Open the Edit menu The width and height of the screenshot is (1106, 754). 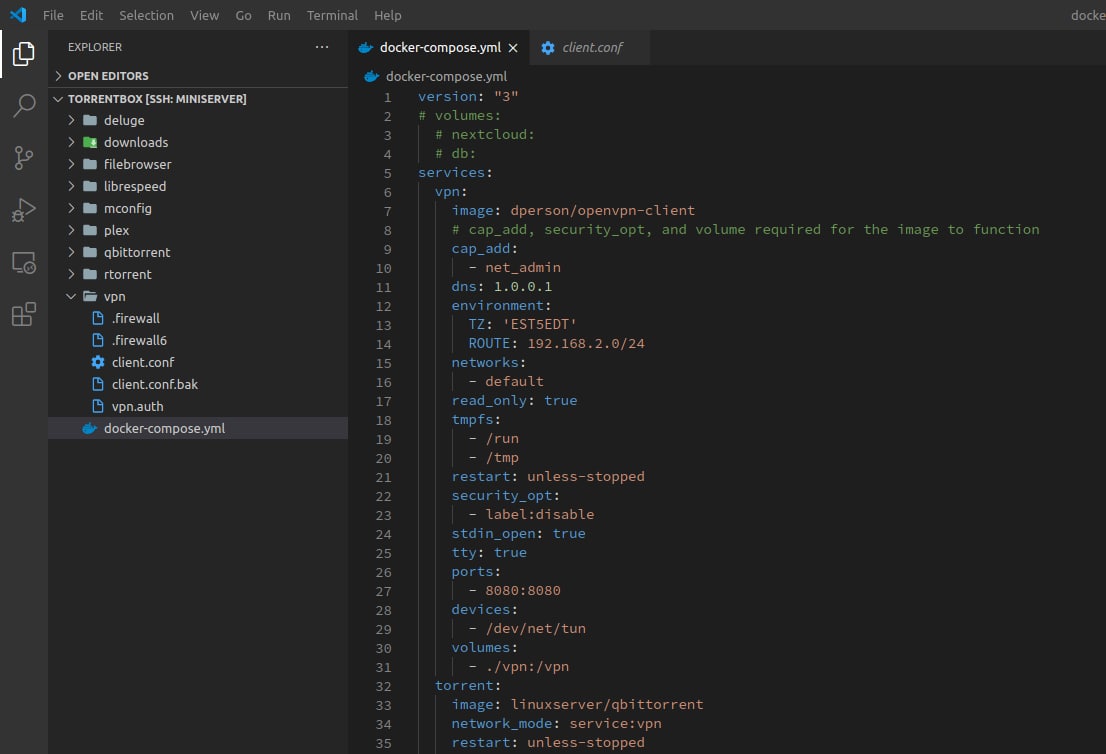pos(91,15)
